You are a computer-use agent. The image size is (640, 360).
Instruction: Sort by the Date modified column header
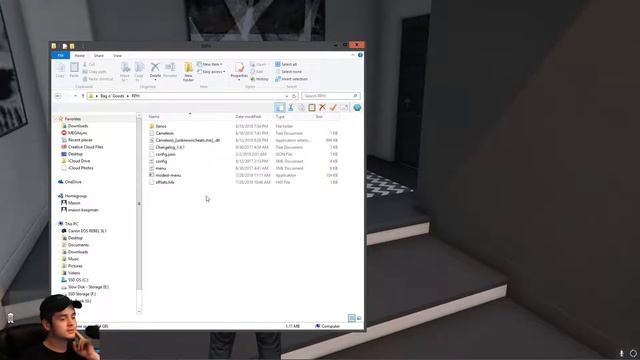click(248, 117)
